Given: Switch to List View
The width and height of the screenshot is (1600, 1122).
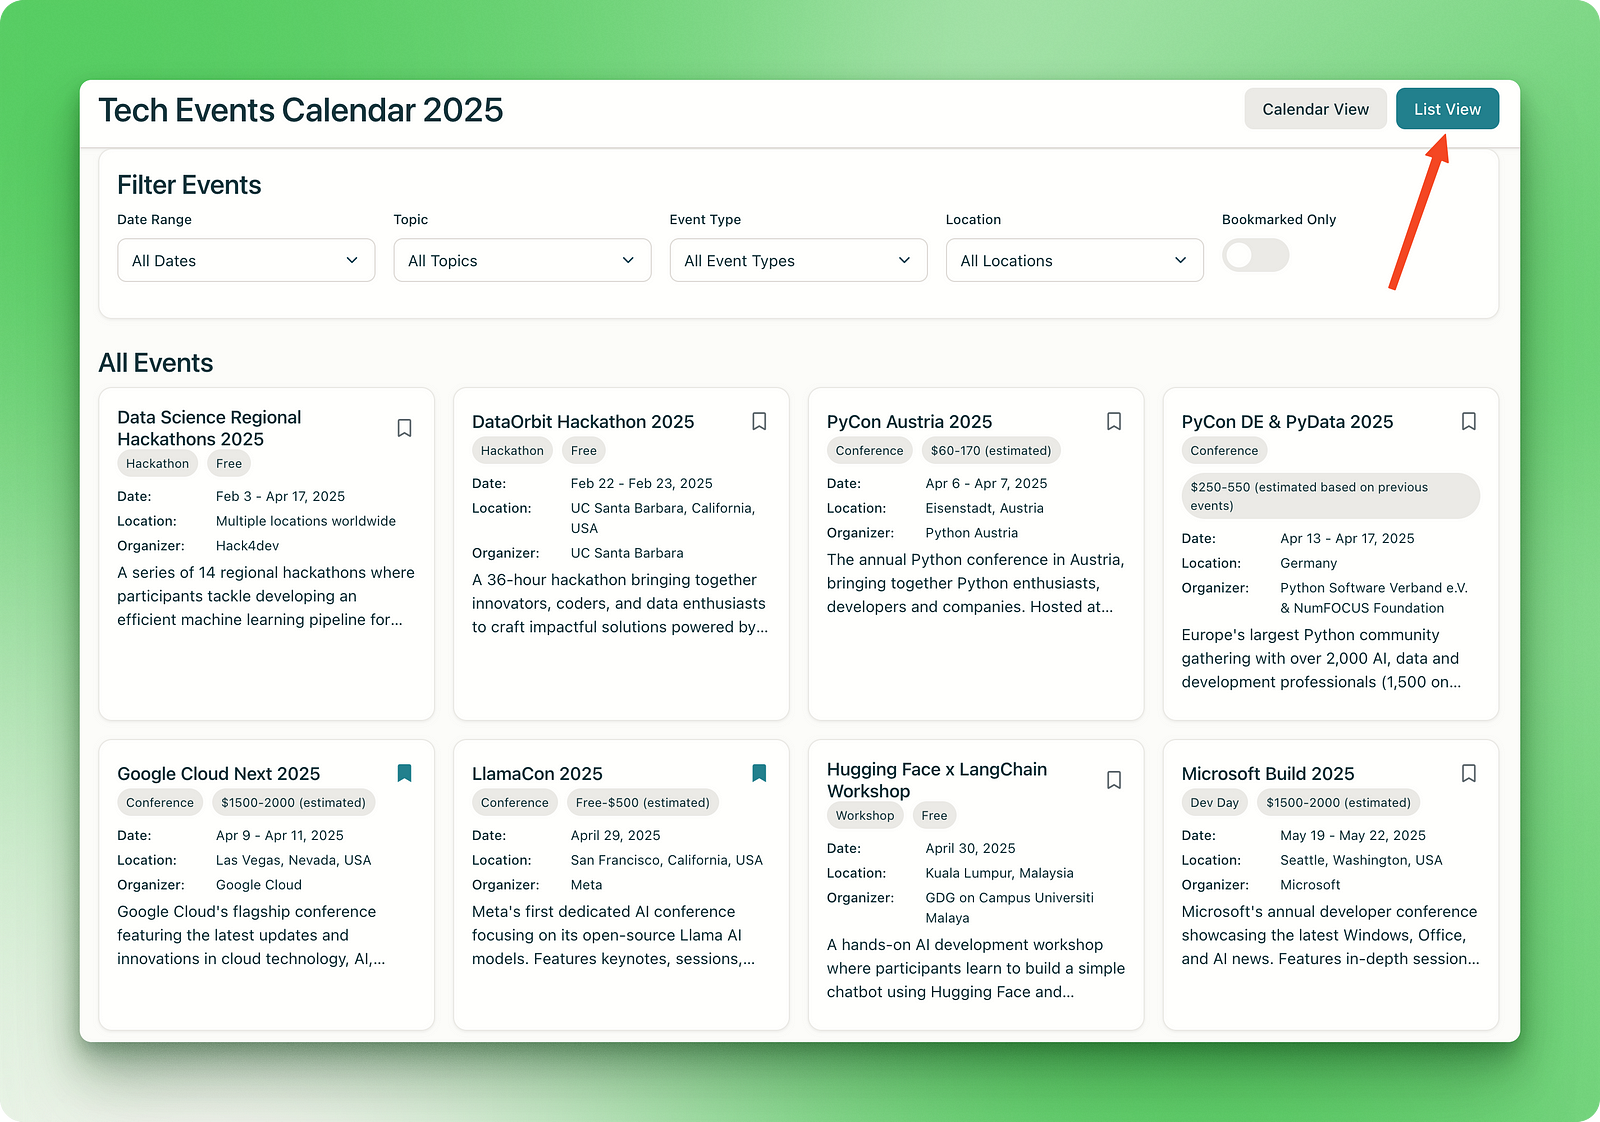Looking at the screenshot, I should point(1447,109).
